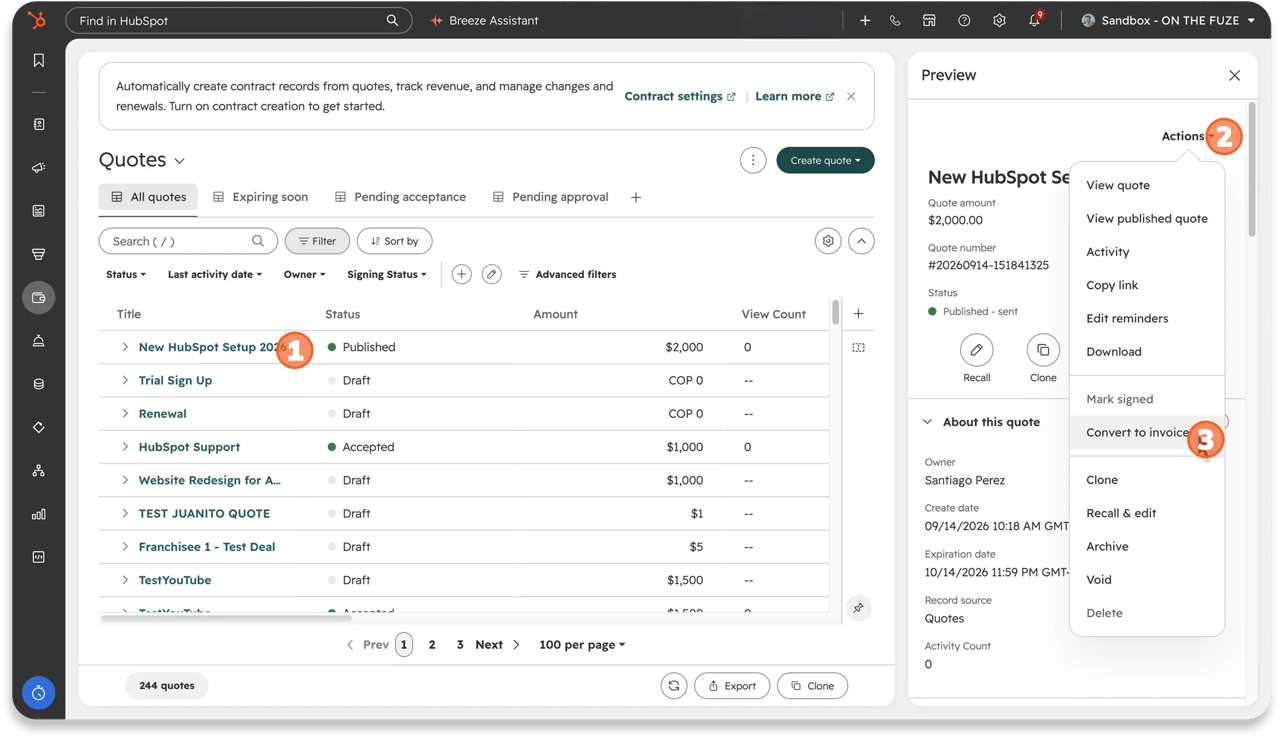Click the Breeze Assistant sparkle button
Screen dimensions: 1280x739
point(484,21)
